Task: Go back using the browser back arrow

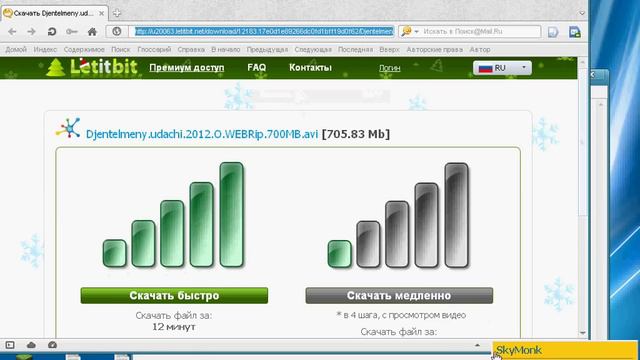Action: [12, 31]
